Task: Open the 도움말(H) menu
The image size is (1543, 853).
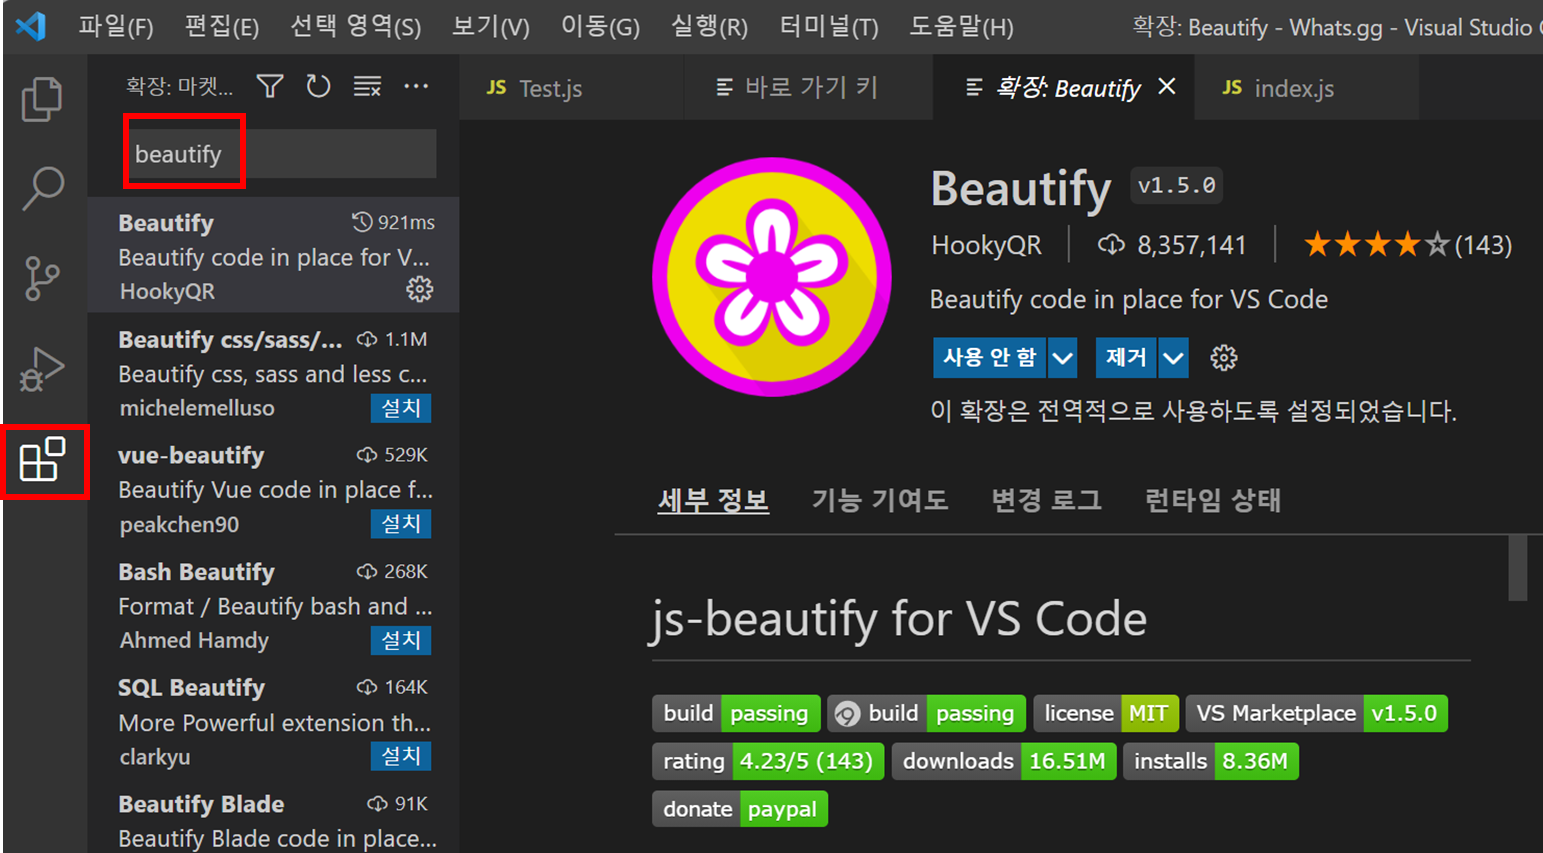Action: coord(961,27)
